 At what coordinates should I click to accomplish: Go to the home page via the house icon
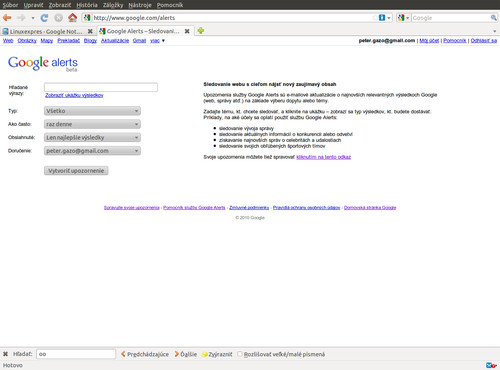click(72, 18)
